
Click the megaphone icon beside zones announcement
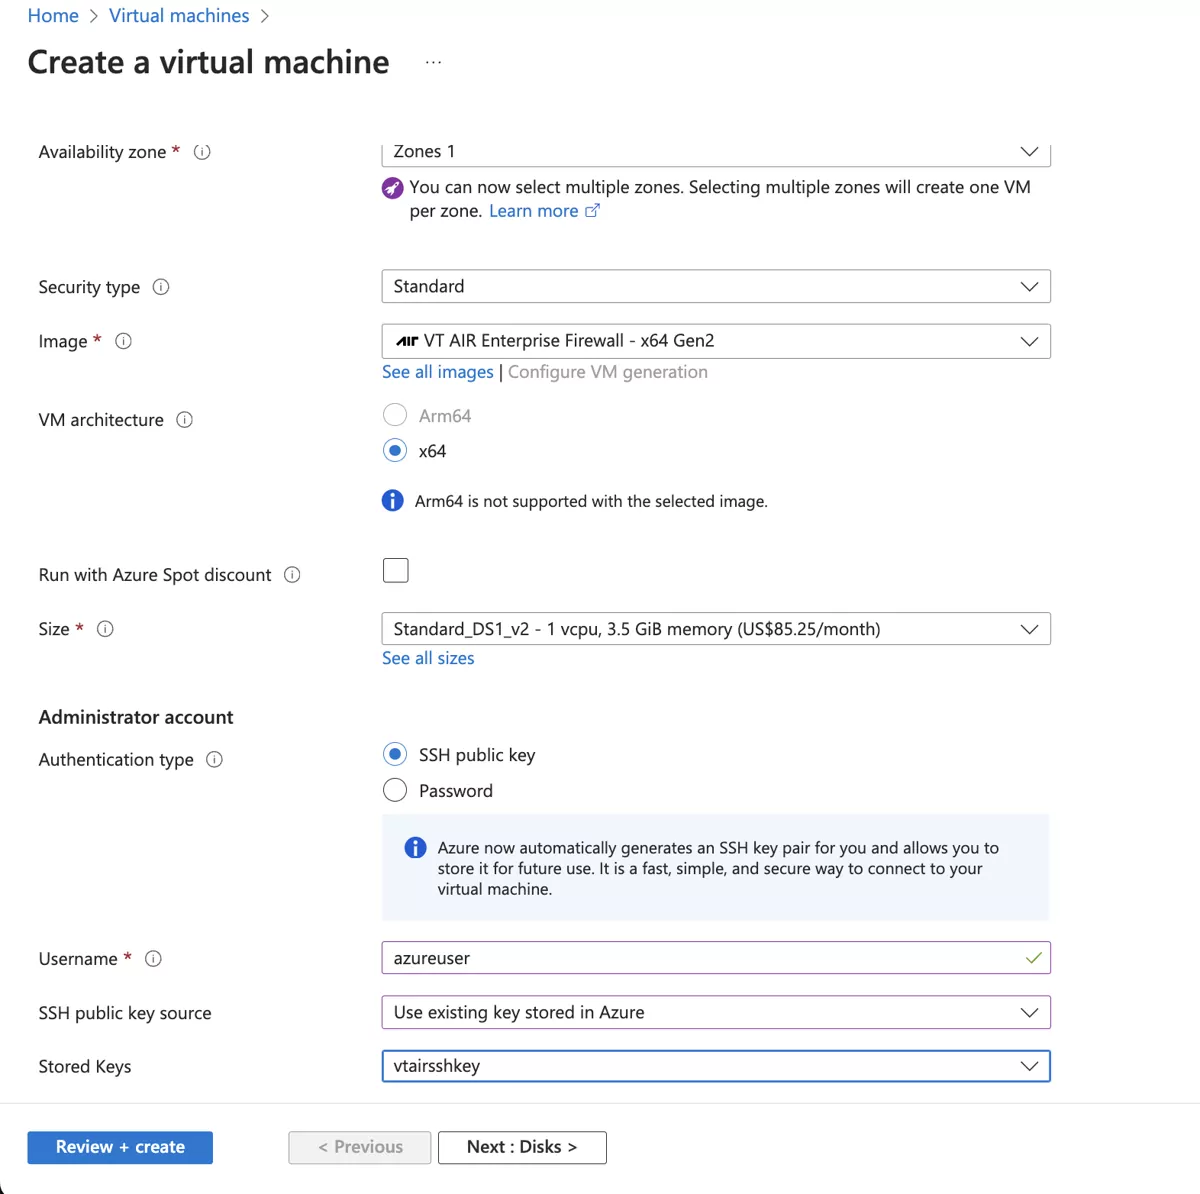[392, 187]
